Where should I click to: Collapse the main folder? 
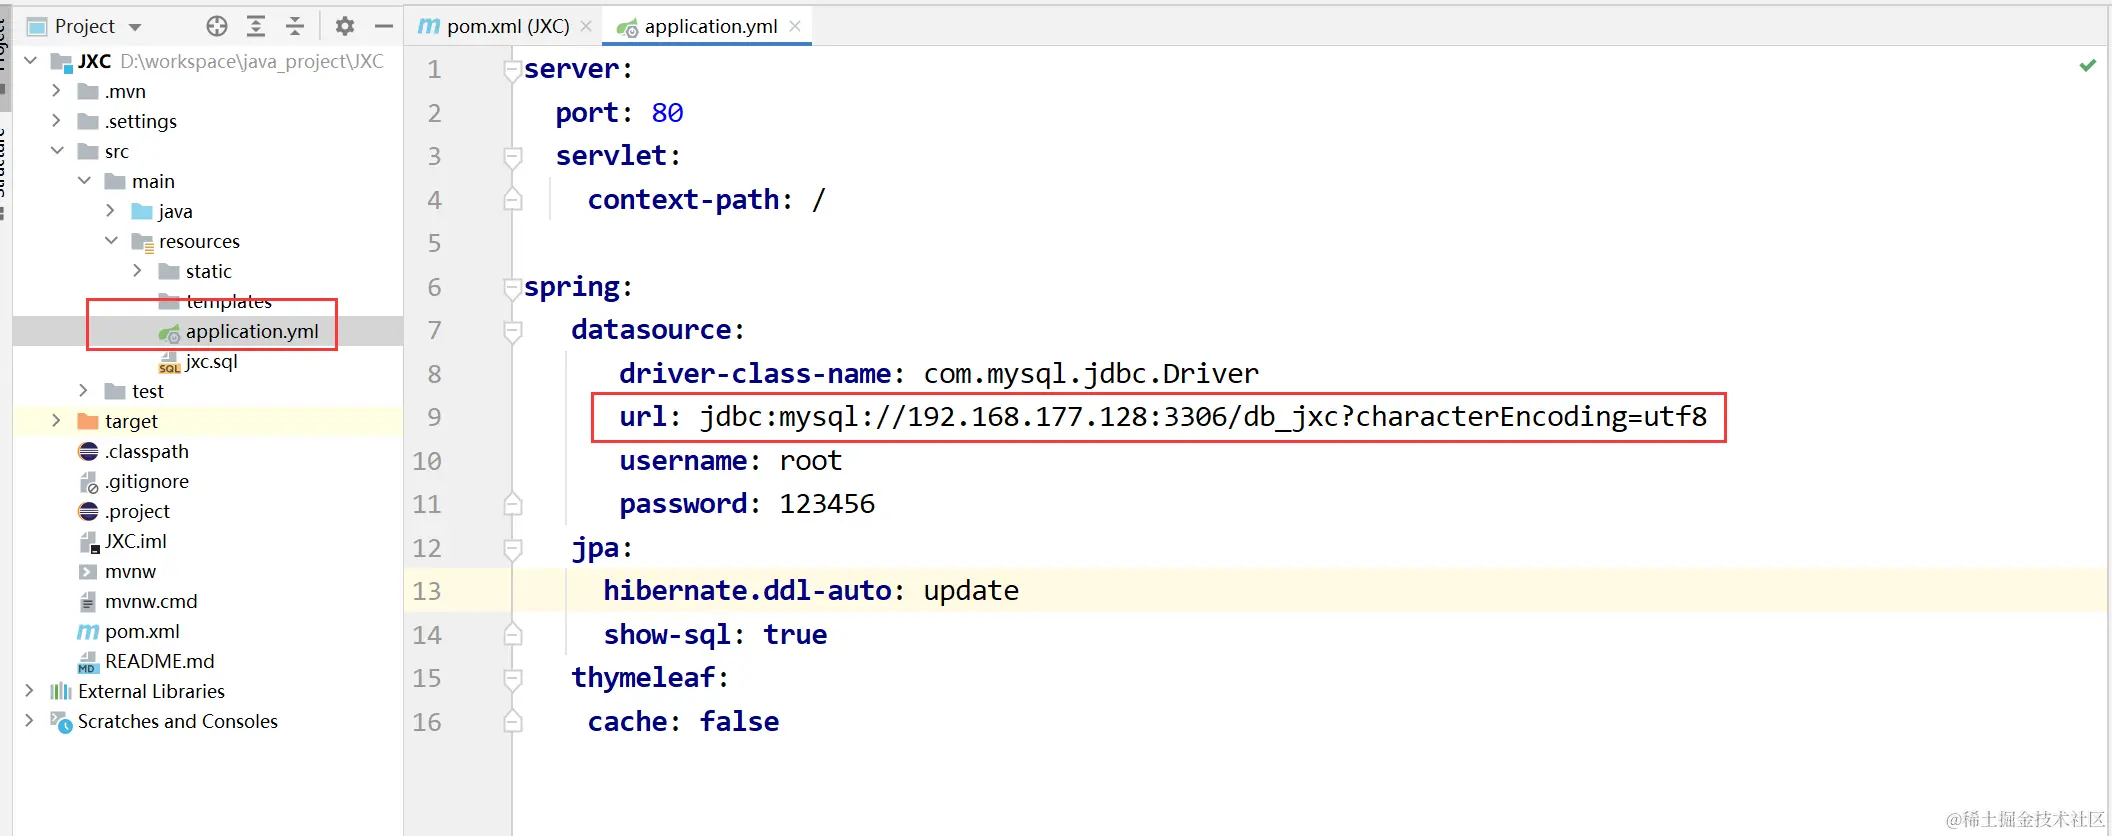pyautogui.click(x=84, y=181)
